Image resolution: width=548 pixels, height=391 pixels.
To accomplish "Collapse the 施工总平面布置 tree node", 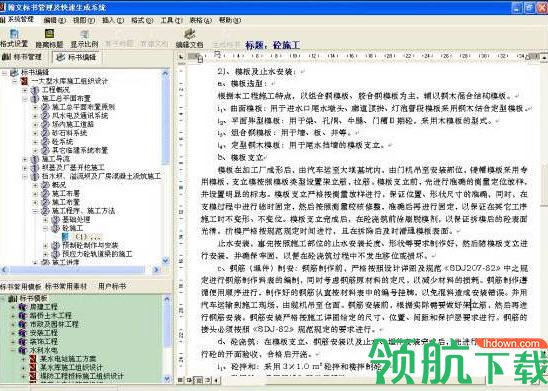I will [x=25, y=99].
